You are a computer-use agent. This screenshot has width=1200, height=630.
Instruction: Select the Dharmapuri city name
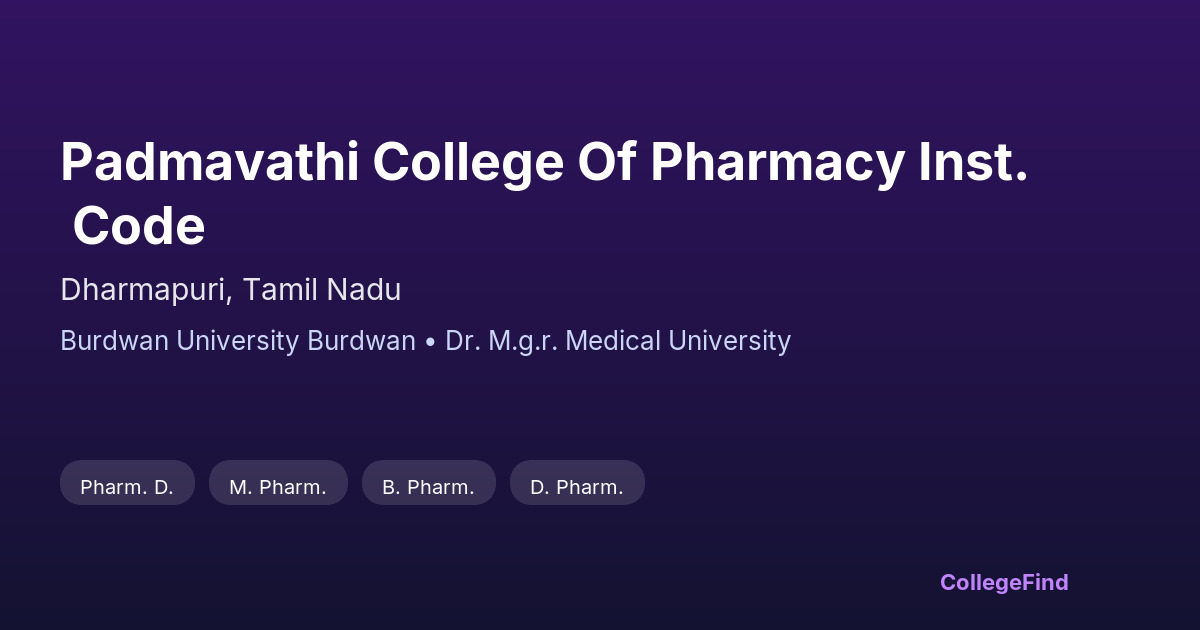tap(146, 290)
